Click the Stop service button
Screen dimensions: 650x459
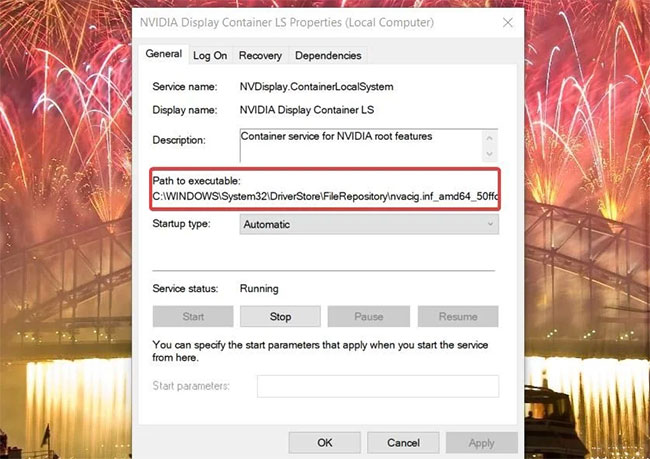tap(280, 317)
